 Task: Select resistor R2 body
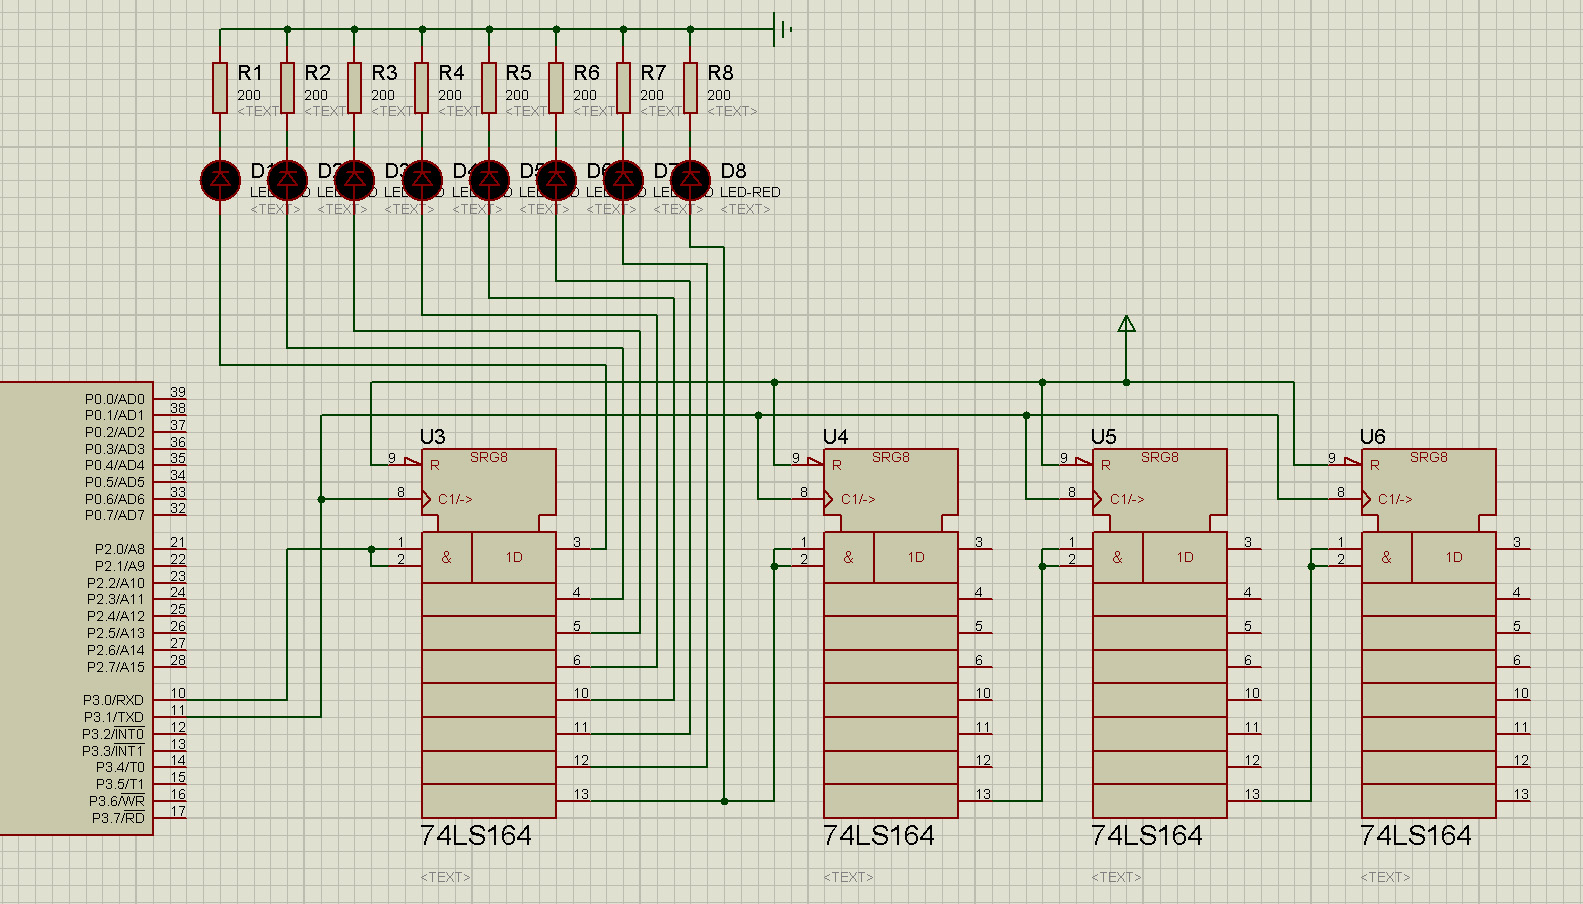pos(287,87)
